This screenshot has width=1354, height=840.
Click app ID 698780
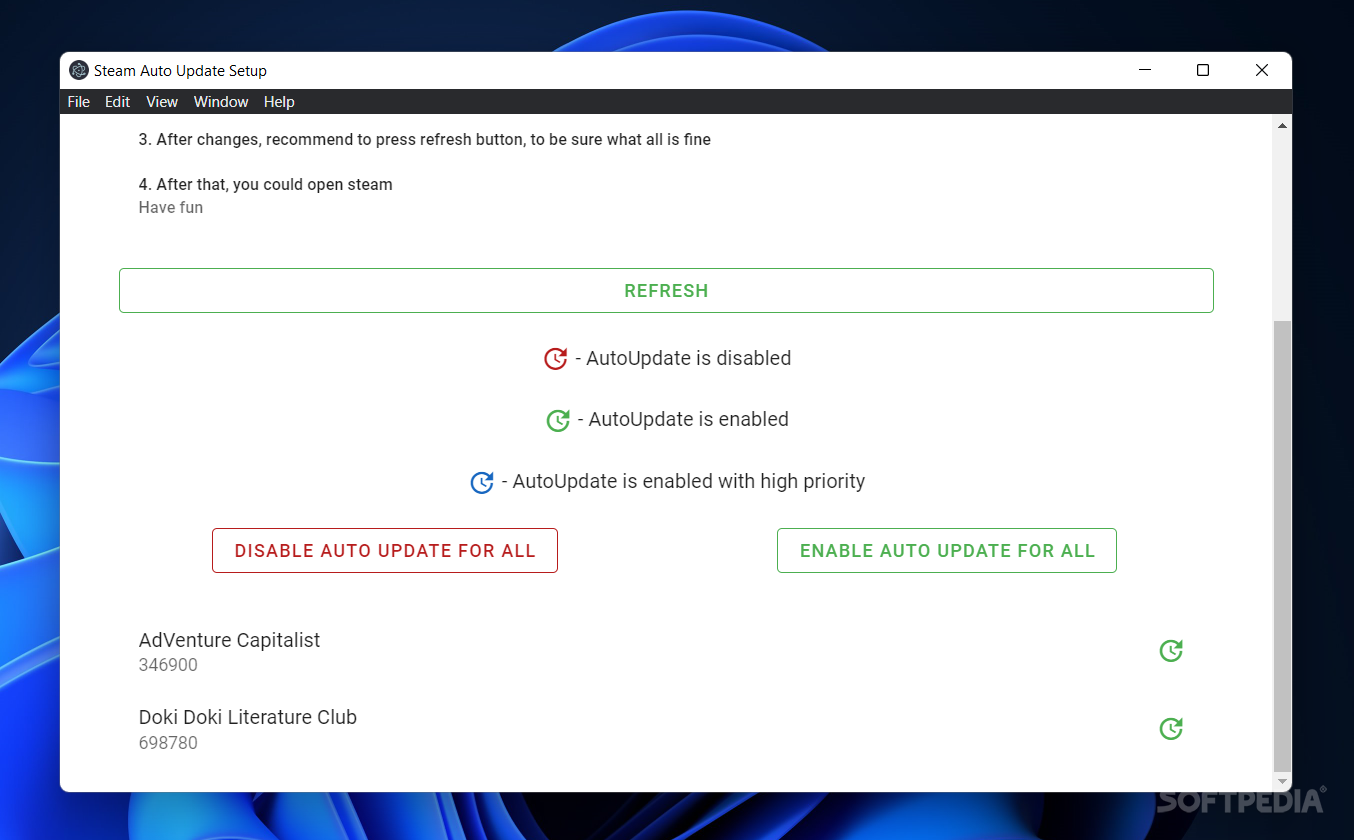pos(168,743)
